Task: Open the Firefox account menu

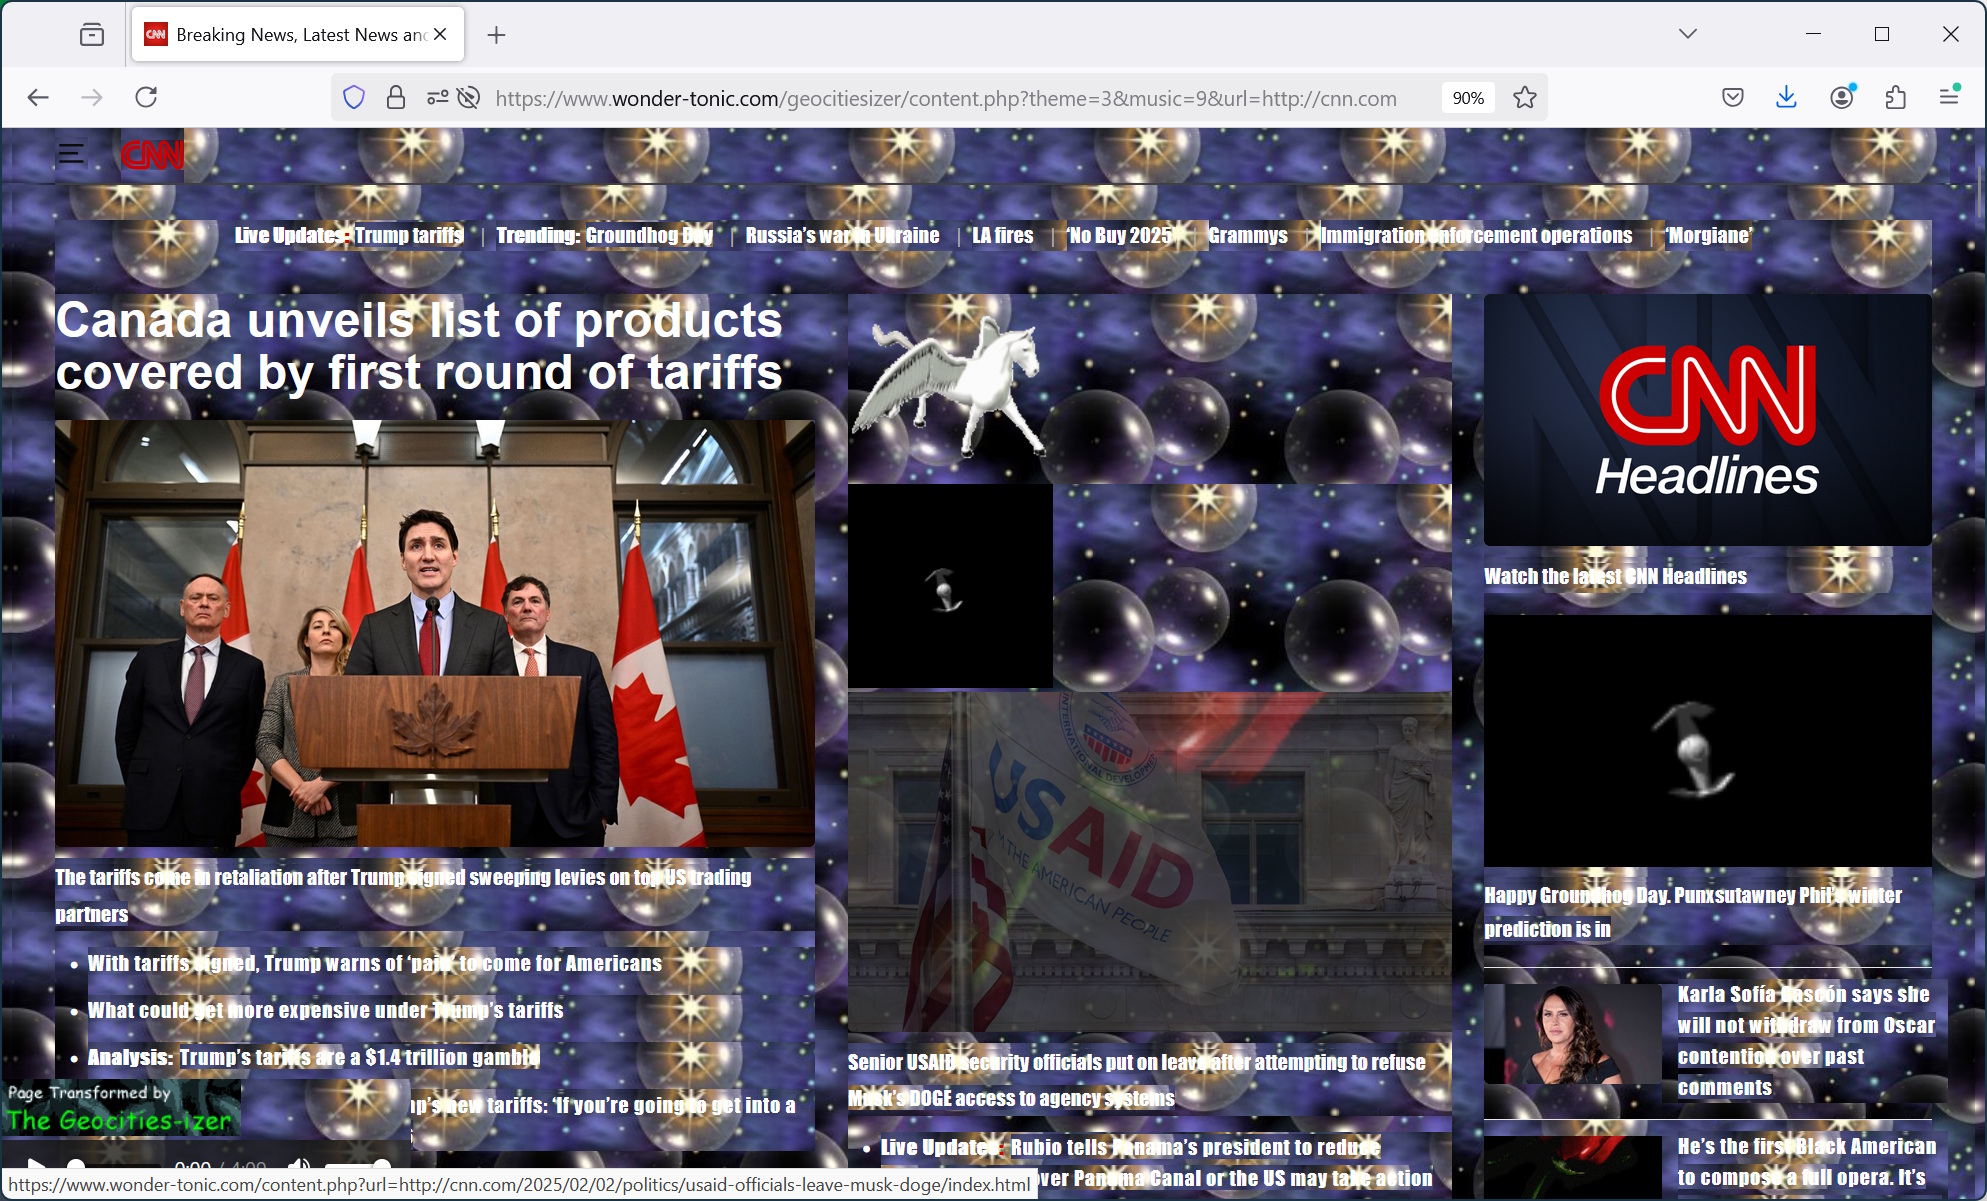Action: tap(1842, 97)
